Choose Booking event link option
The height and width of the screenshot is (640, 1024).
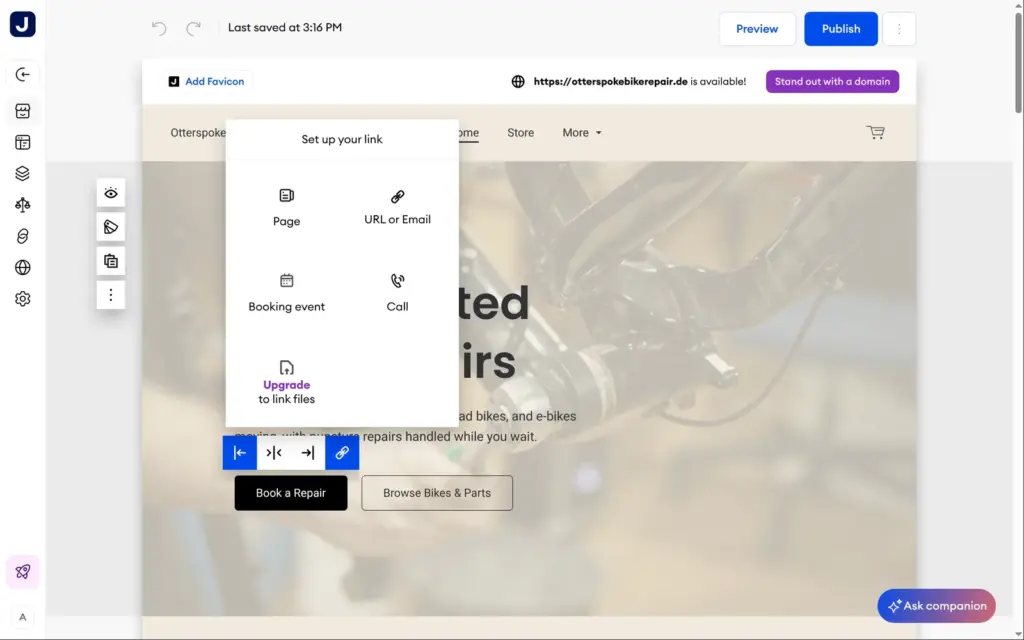[287, 293]
